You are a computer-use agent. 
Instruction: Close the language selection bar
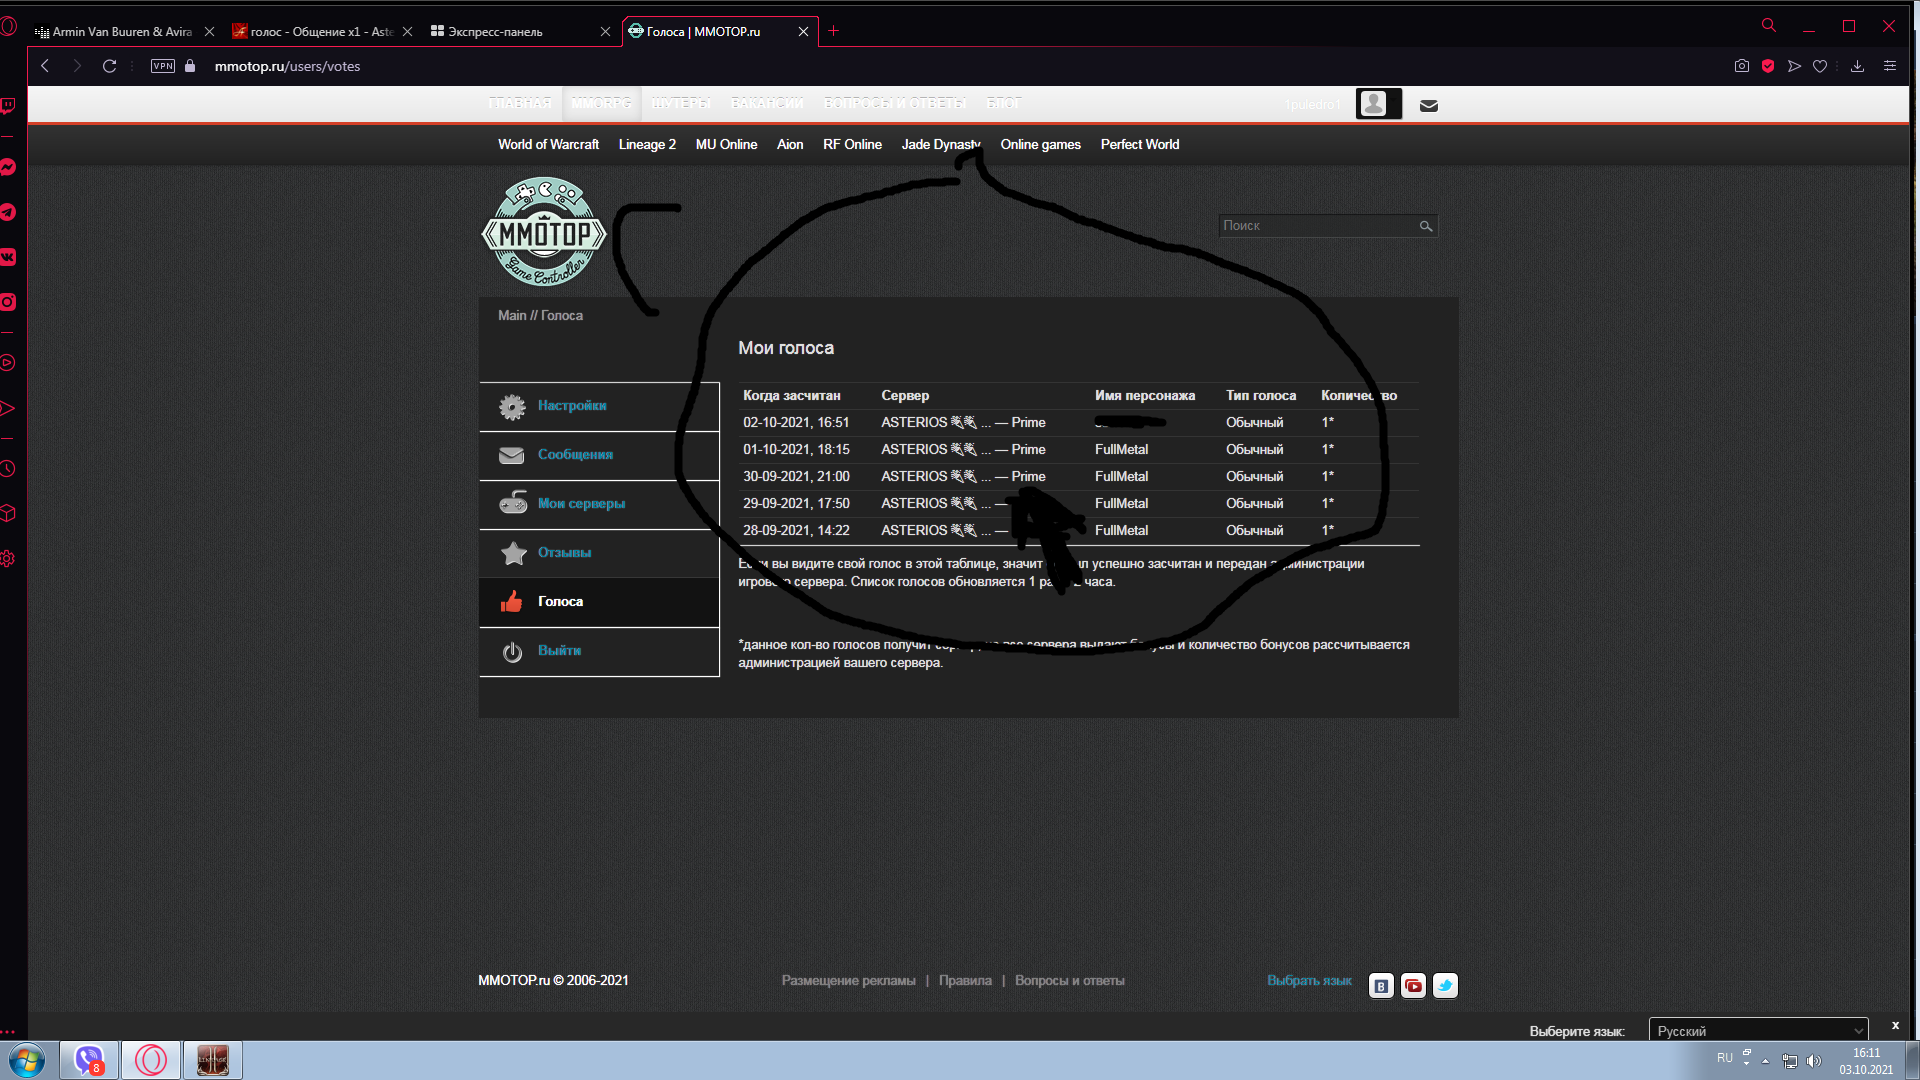pyautogui.click(x=1895, y=1026)
